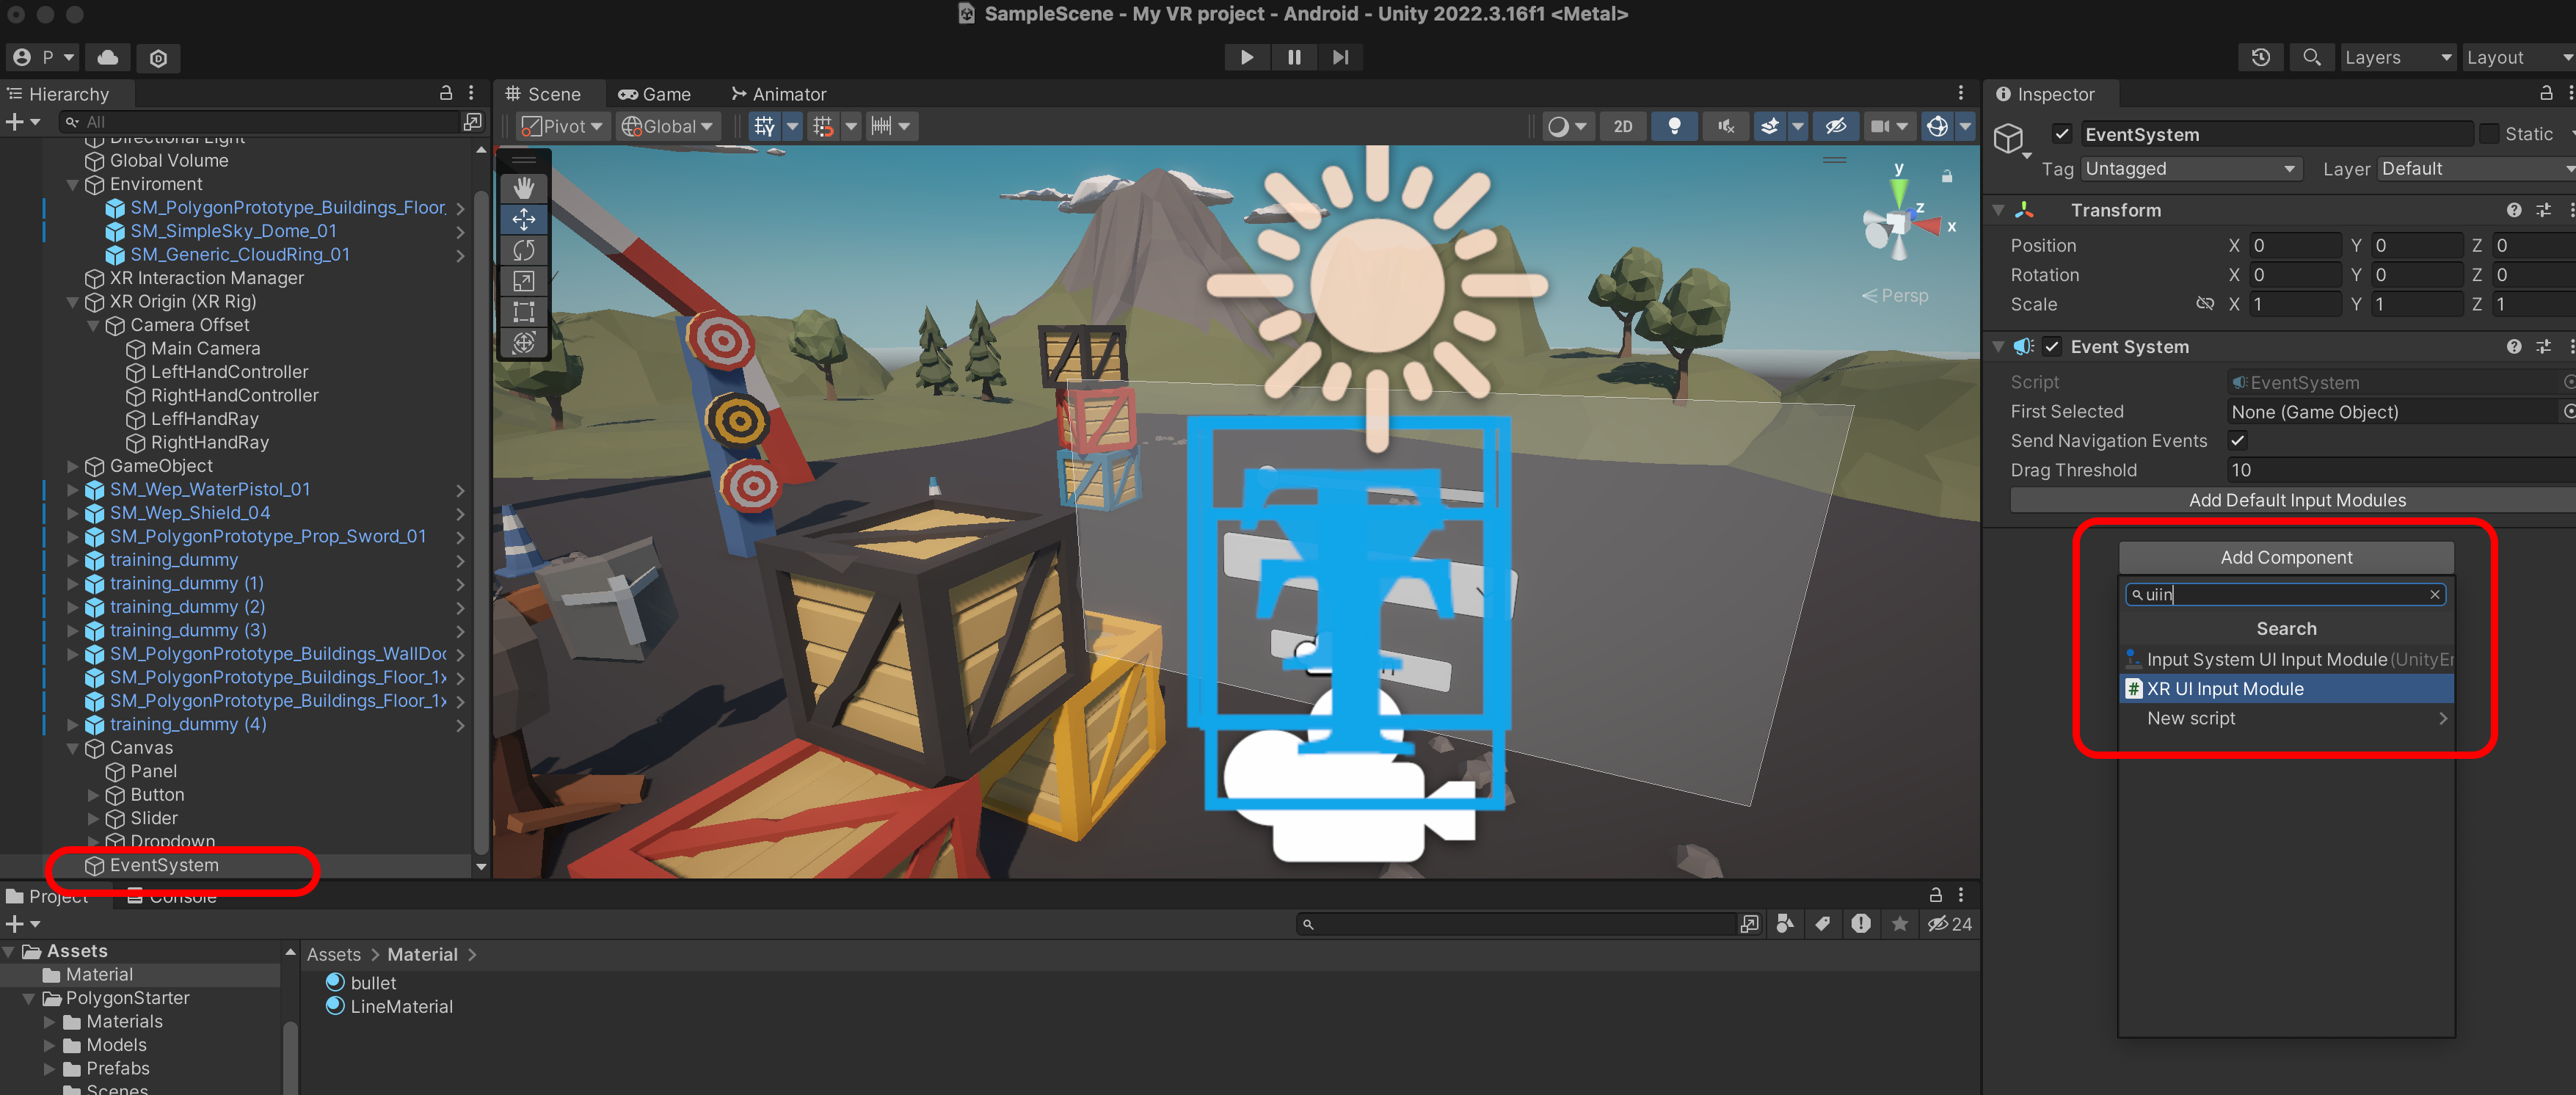Select the Move tool in scene toolbar
The width and height of the screenshot is (2576, 1095).
point(523,219)
